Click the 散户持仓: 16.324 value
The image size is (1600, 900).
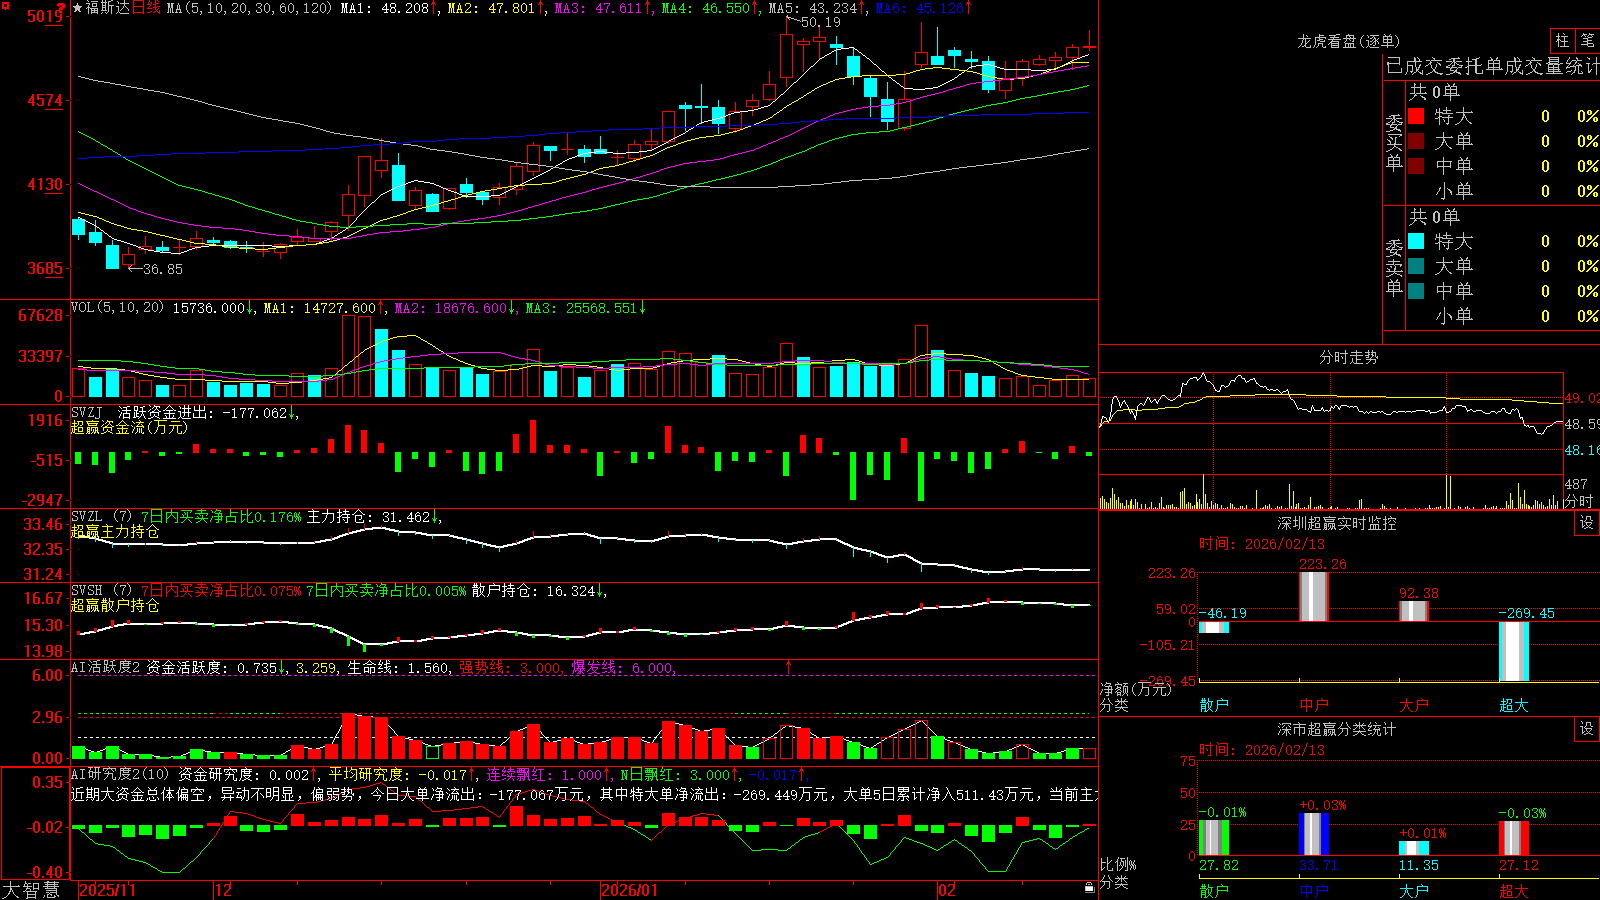tap(539, 591)
